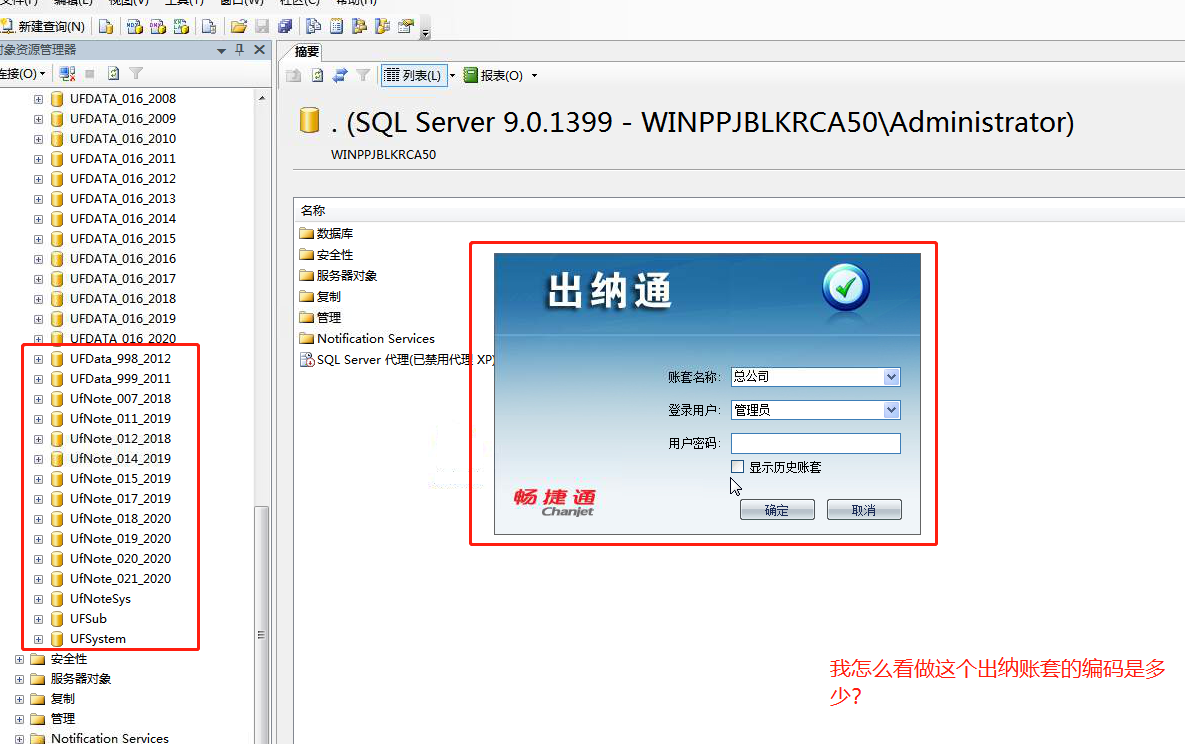Click the 用户密码 password field
This screenshot has width=1185, height=744.
pos(816,443)
